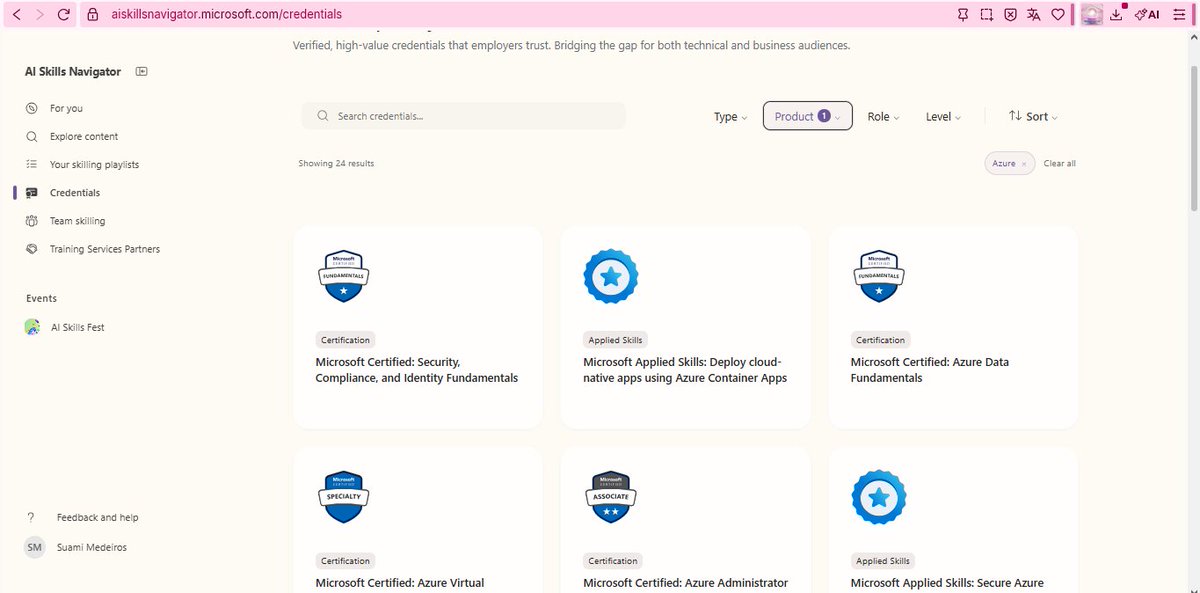The height and width of the screenshot is (593, 1200).
Task: Click the Credentials sidebar icon
Action: [32, 193]
